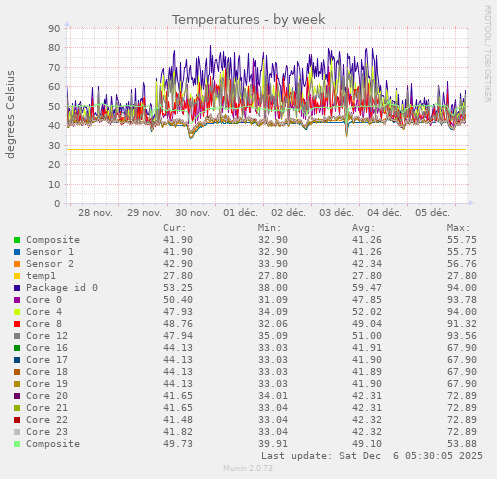Click the 'Core 12' legend label

click(47, 336)
